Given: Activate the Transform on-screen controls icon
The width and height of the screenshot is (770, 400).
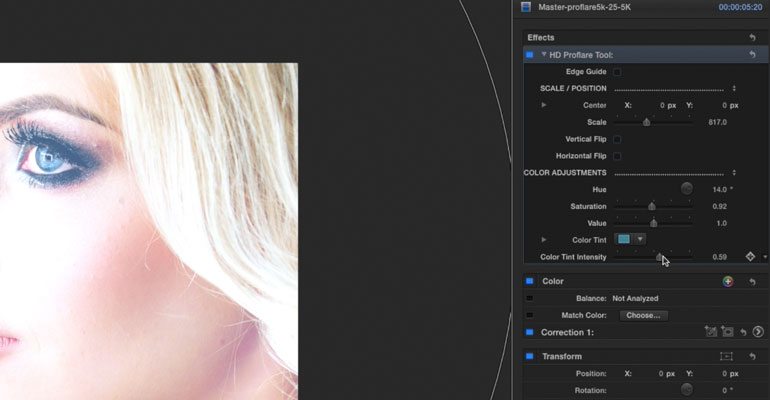Looking at the screenshot, I should coord(726,356).
